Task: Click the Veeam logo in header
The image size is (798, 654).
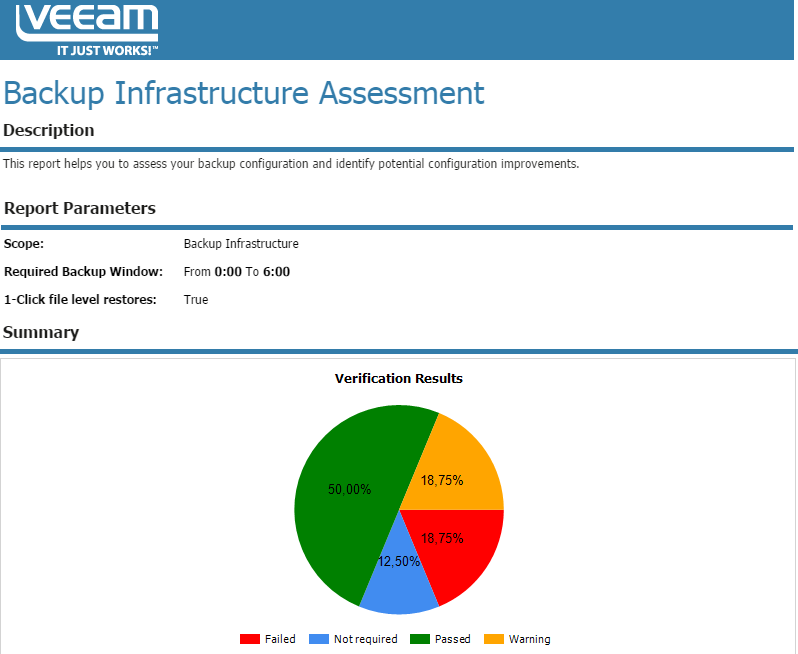Action: [x=87, y=30]
